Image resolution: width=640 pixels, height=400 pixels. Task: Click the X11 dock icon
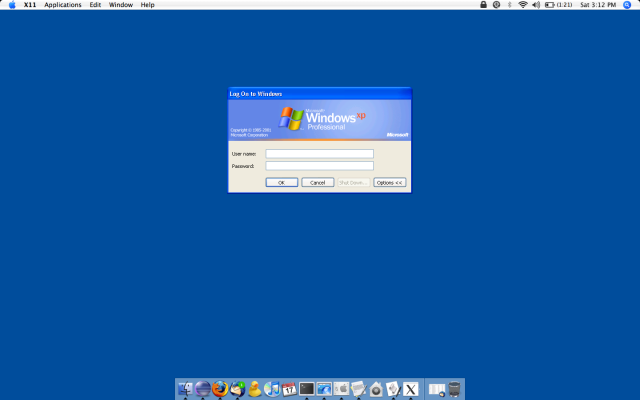411,389
